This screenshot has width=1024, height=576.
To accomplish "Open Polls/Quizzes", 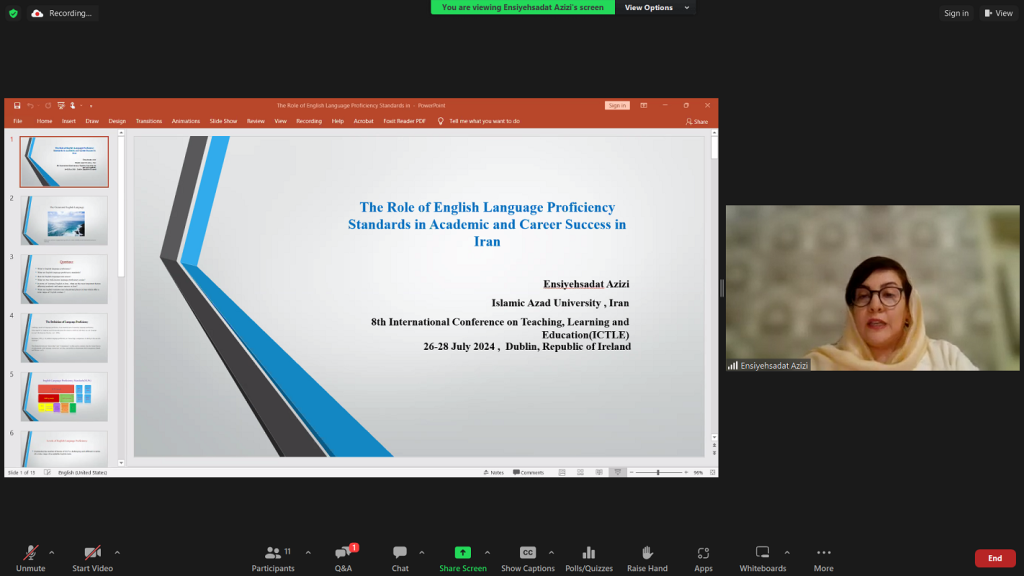I will [x=588, y=558].
